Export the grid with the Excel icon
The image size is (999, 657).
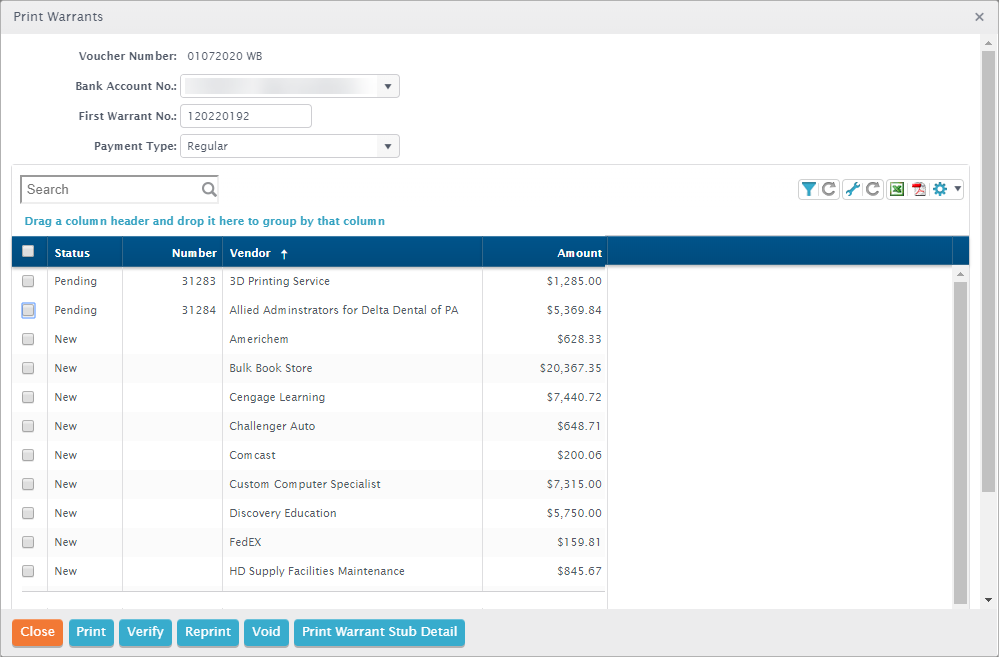click(x=897, y=189)
